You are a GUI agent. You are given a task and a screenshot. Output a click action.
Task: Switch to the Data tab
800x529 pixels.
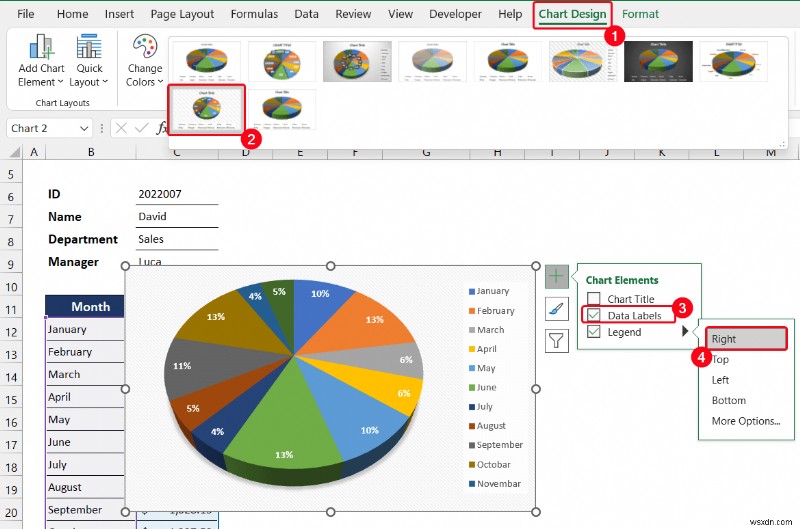(306, 14)
